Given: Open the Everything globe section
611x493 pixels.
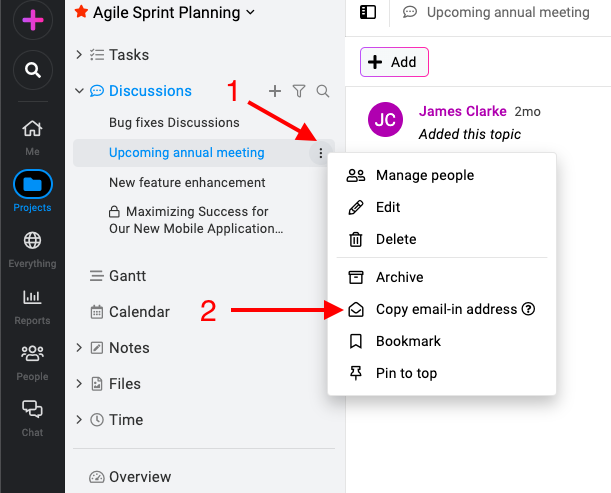Looking at the screenshot, I should pos(32,249).
